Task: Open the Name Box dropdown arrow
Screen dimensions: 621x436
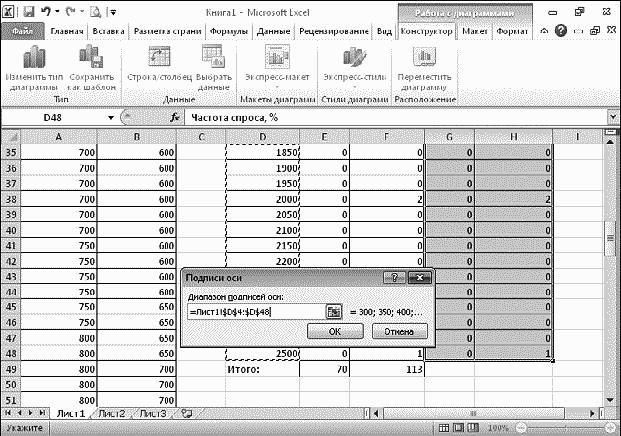Action: [111, 118]
